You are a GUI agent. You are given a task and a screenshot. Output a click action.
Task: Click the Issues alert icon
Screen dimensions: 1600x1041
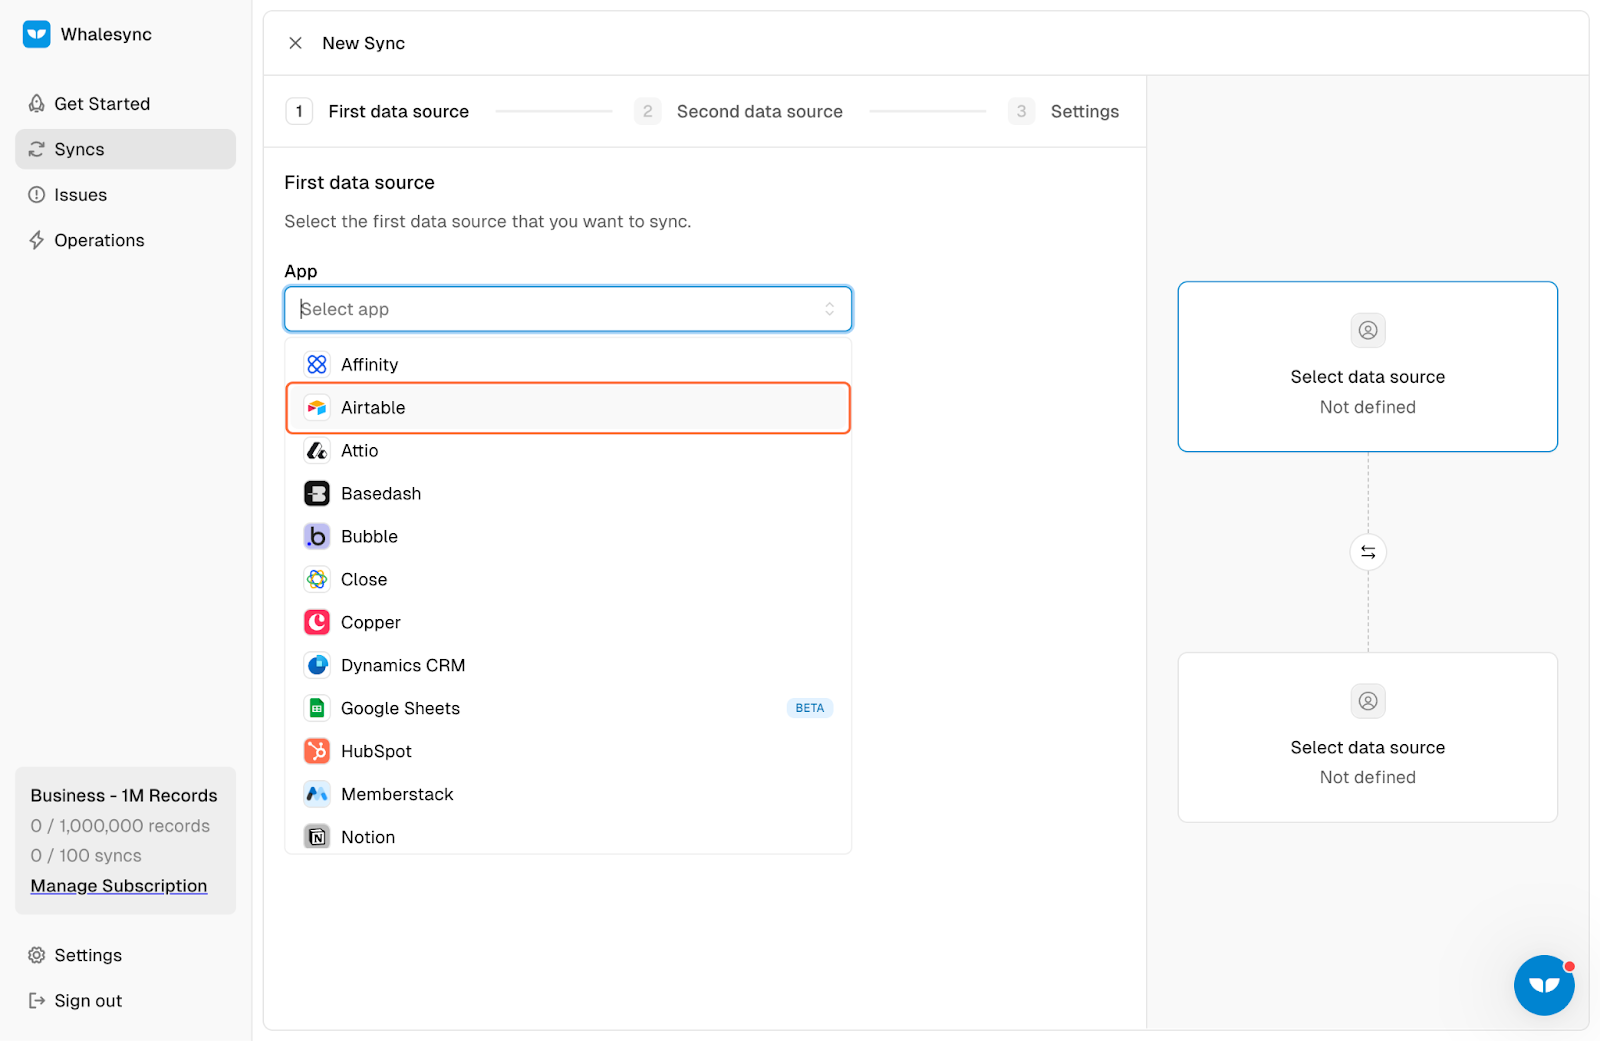[x=37, y=195]
